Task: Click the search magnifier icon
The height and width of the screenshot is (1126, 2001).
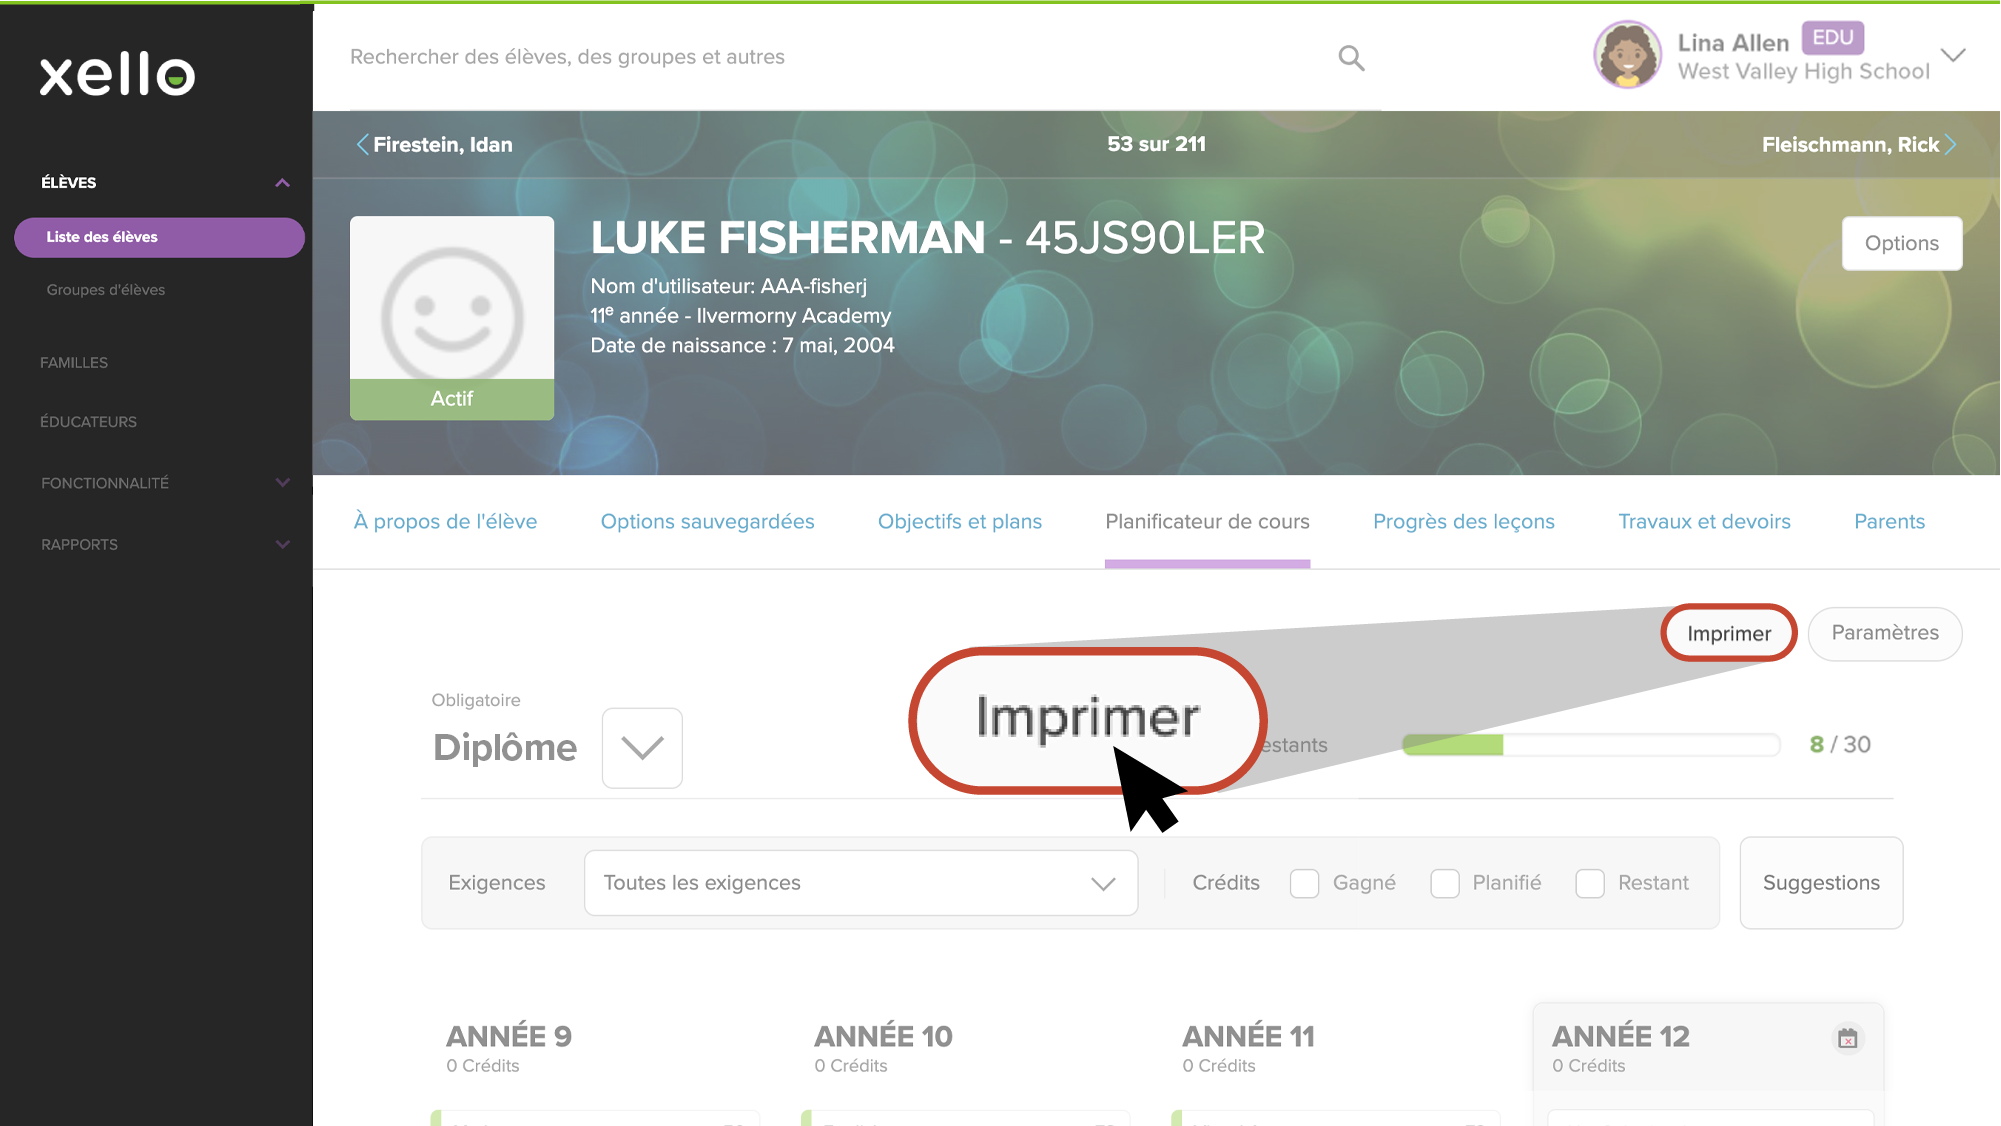Action: pyautogui.click(x=1351, y=58)
